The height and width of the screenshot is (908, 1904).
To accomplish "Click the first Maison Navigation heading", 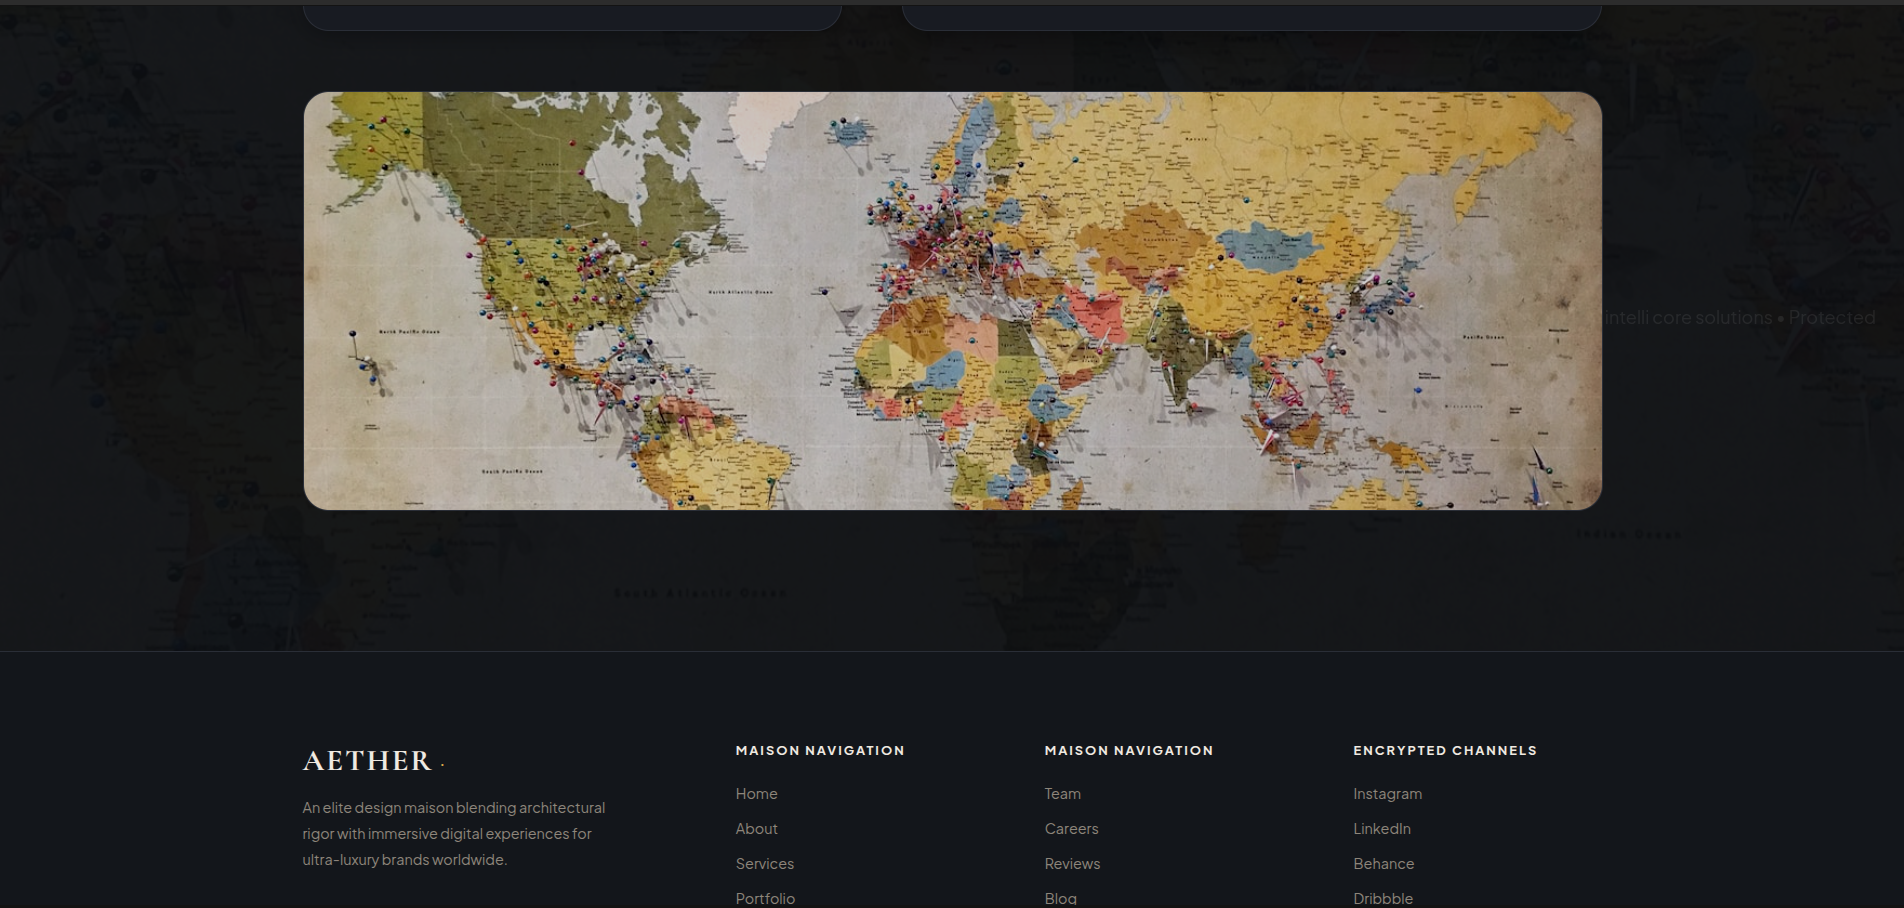I will pyautogui.click(x=820, y=751).
